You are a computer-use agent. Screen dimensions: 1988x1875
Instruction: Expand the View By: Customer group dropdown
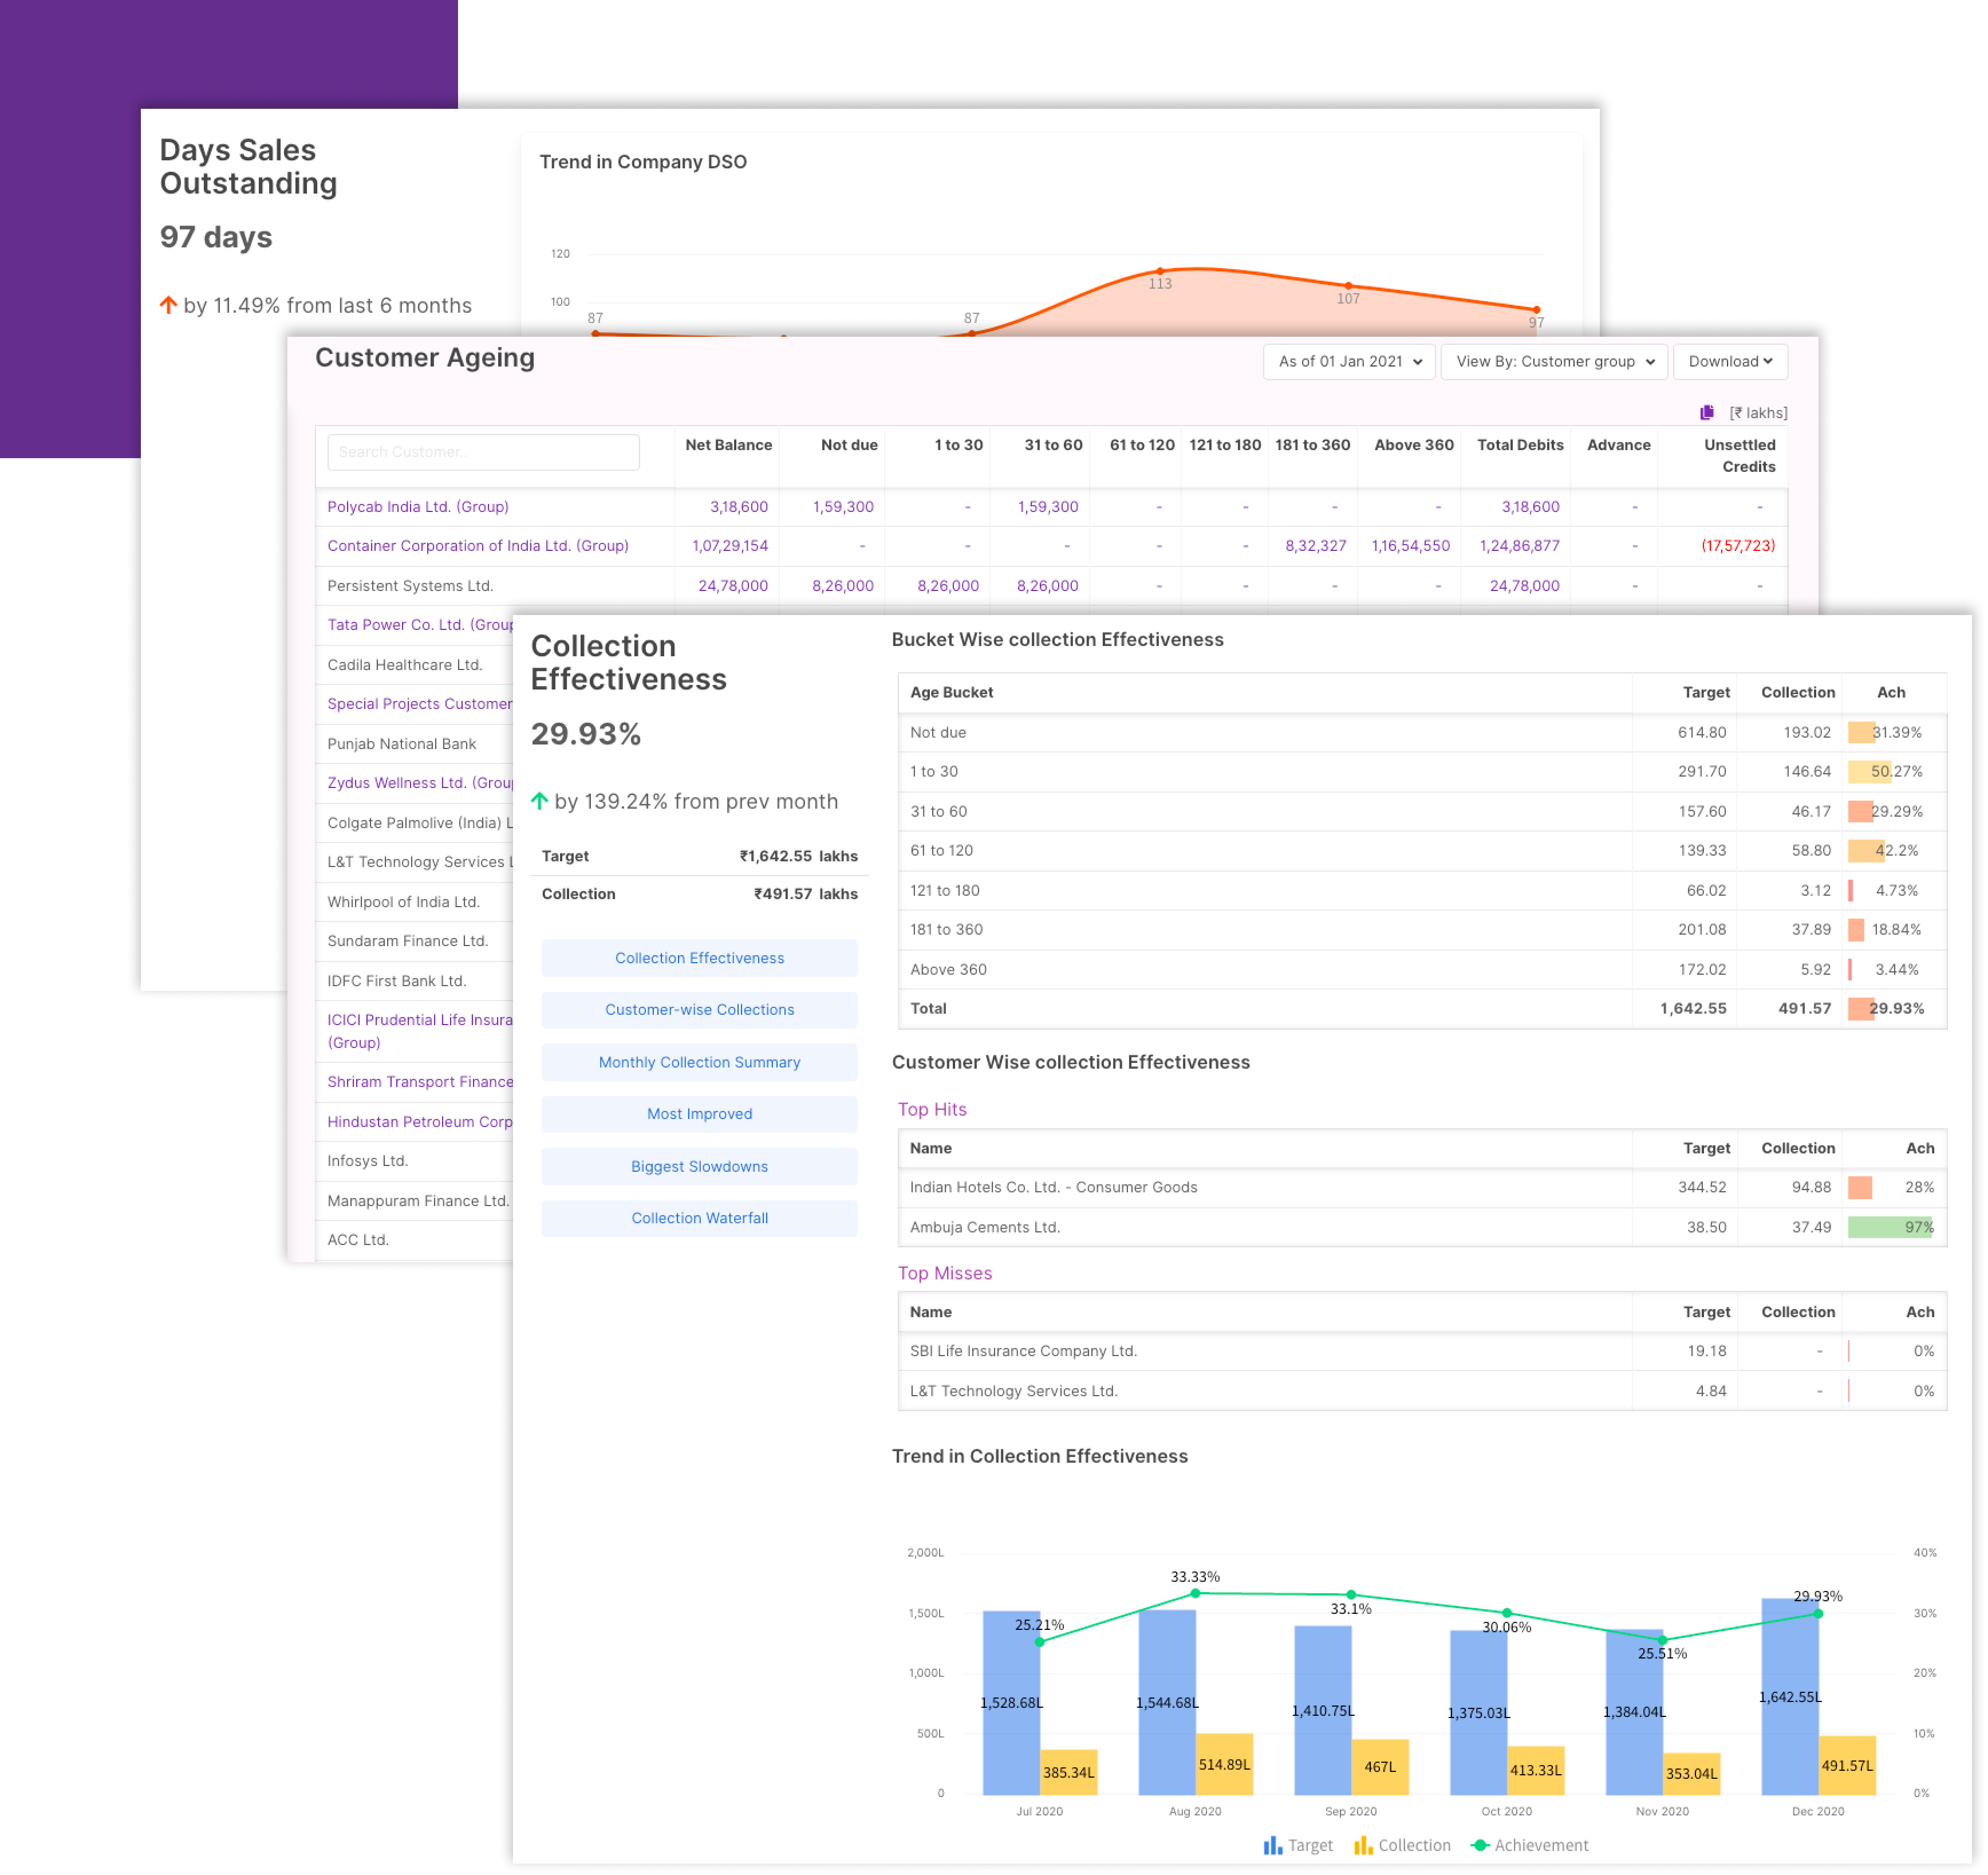click(1554, 361)
